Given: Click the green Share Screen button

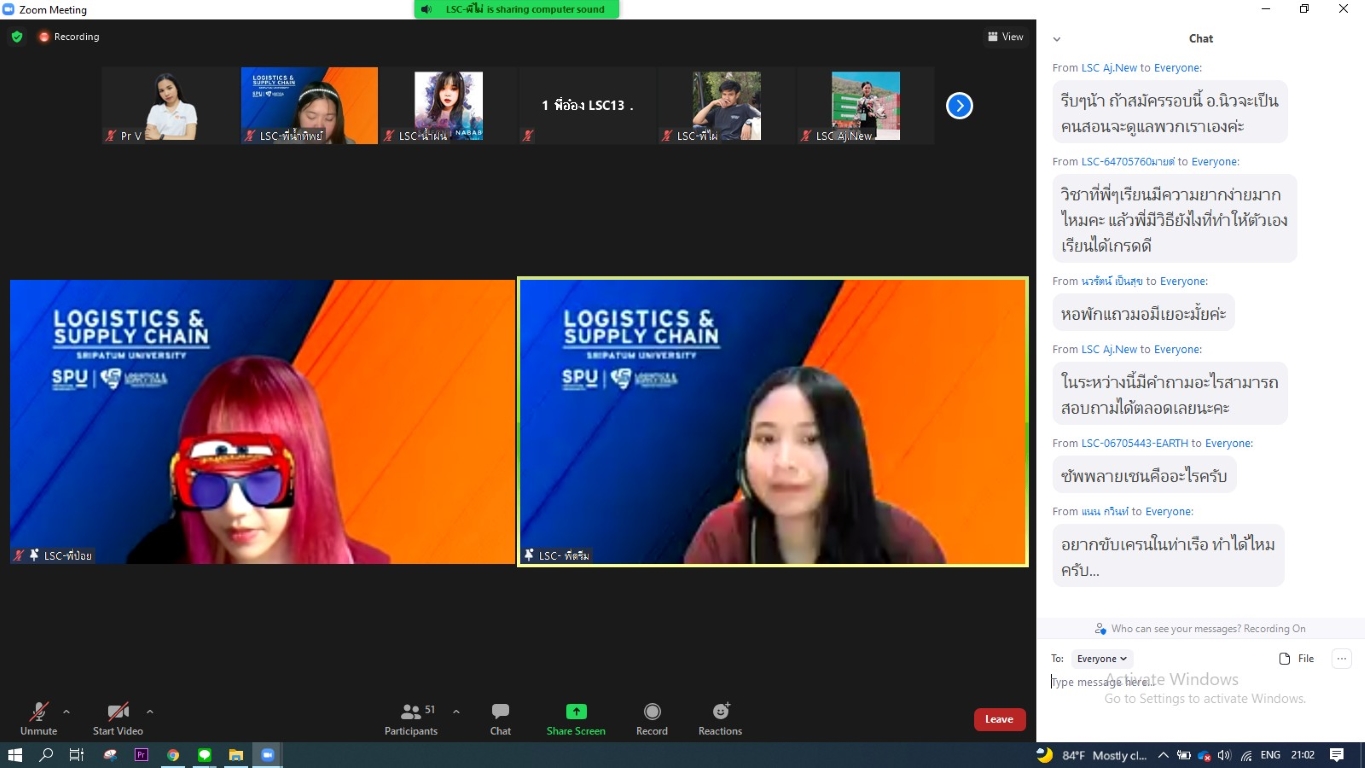Looking at the screenshot, I should click(x=576, y=718).
